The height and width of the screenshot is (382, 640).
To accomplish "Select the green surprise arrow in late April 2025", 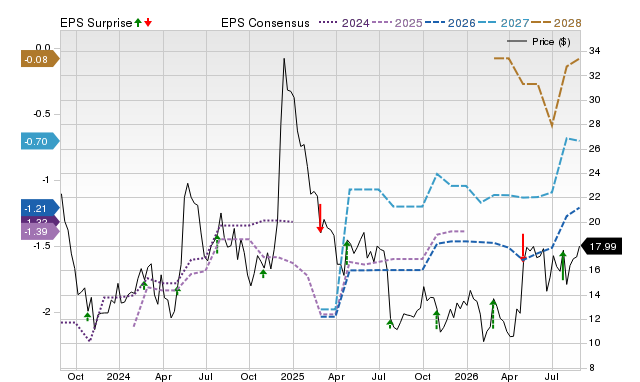I will tap(347, 253).
